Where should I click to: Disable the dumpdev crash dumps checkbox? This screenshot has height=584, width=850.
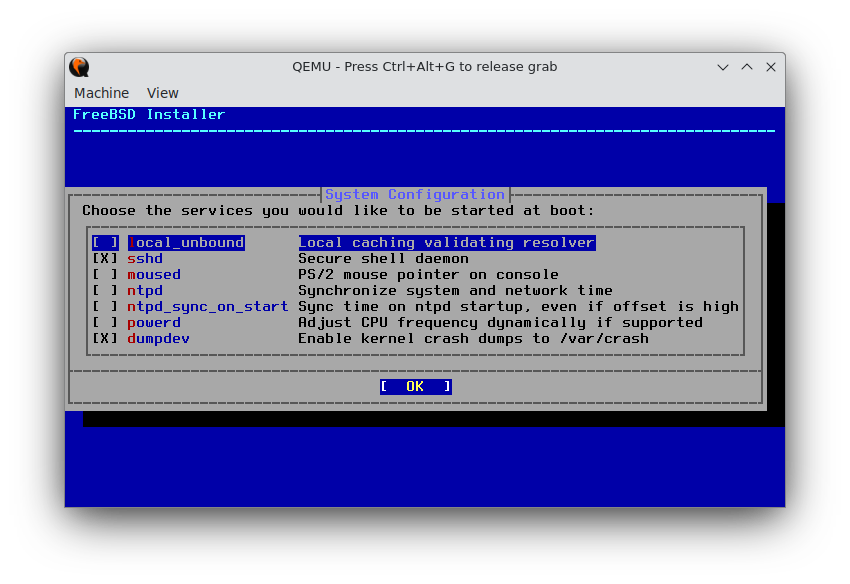click(x=104, y=338)
